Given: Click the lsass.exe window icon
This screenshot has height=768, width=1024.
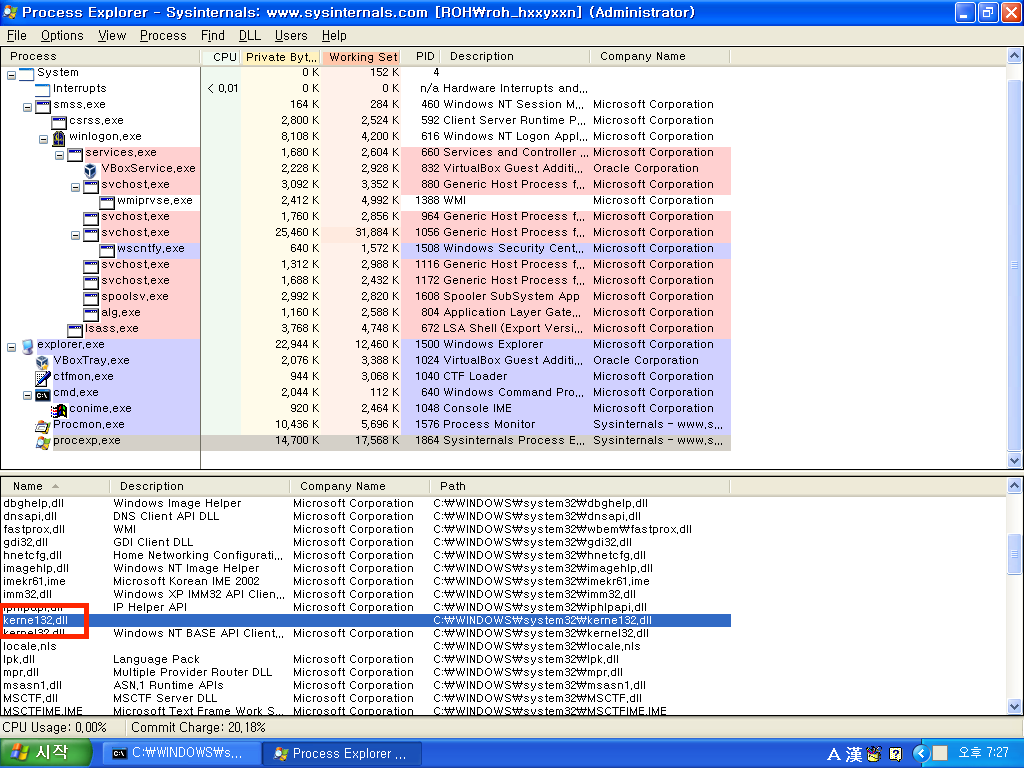Looking at the screenshot, I should [x=74, y=329].
